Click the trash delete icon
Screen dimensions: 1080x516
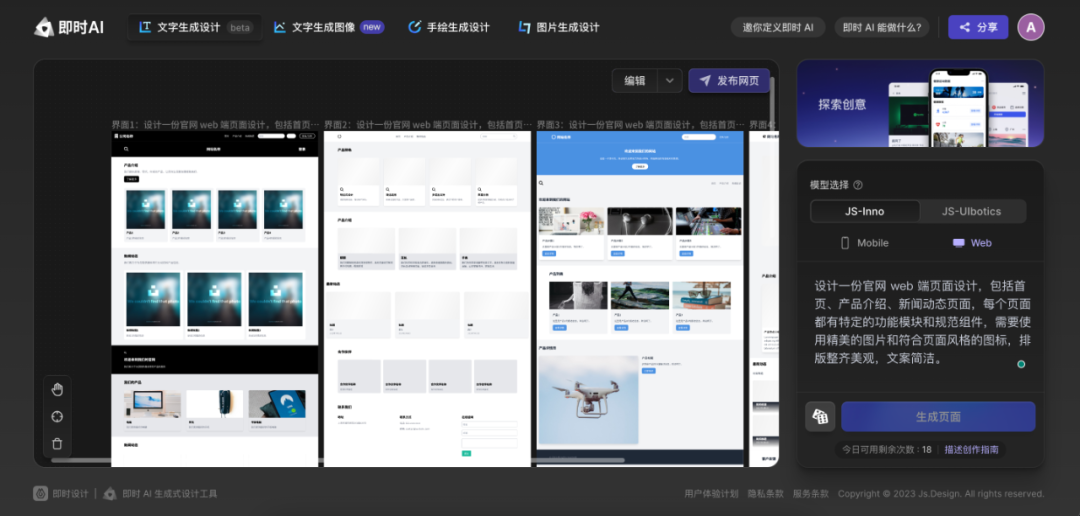coord(57,443)
